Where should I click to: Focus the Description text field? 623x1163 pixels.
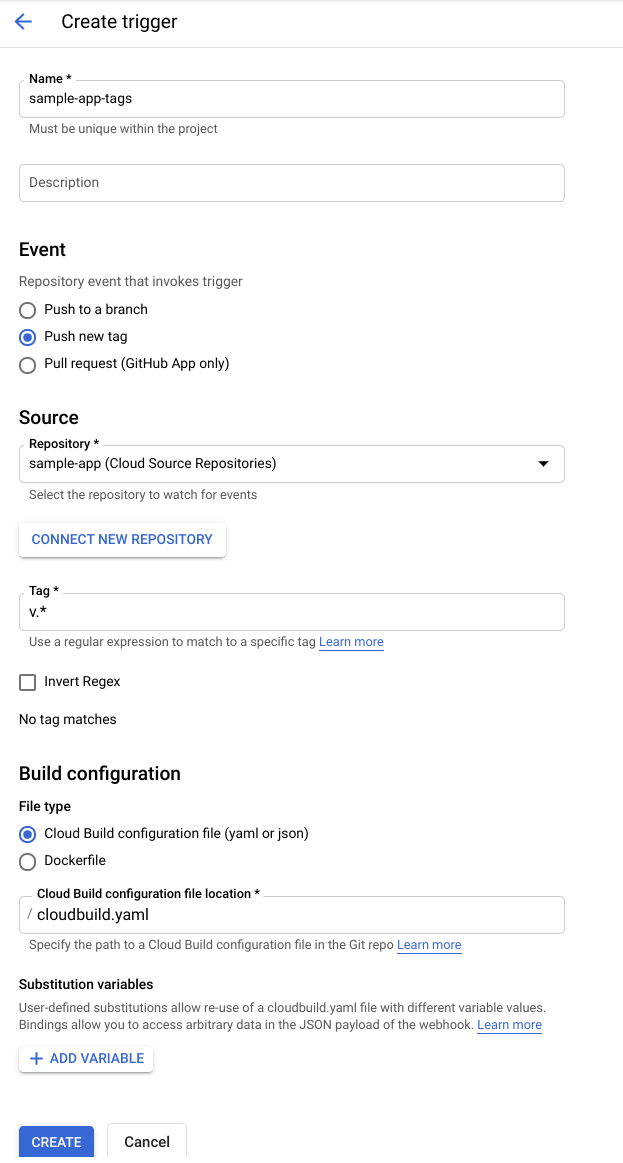tap(291, 183)
